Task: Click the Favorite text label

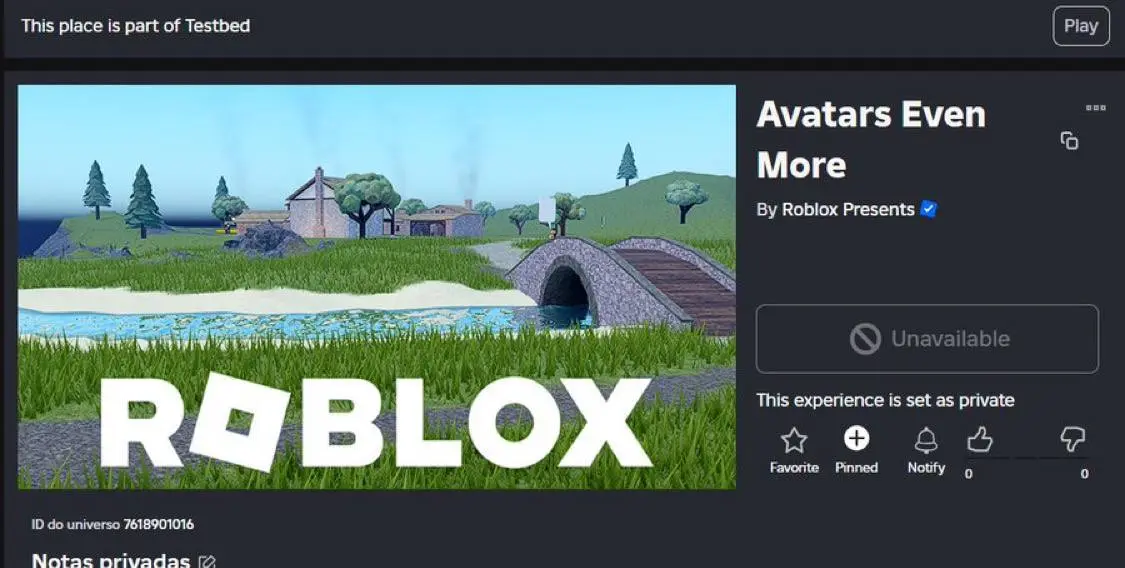Action: point(794,468)
